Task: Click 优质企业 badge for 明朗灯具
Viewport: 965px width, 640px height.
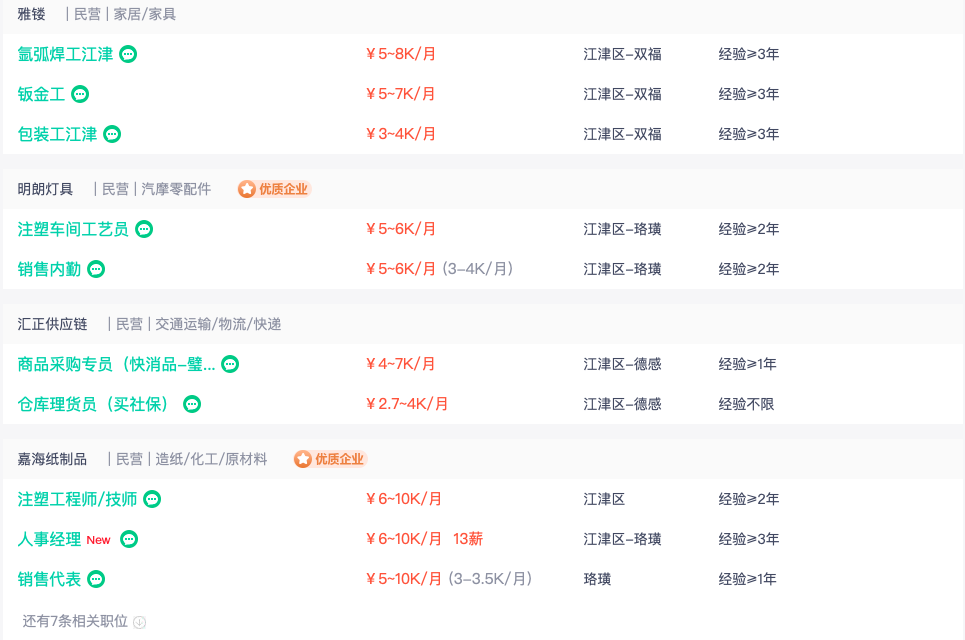Action: (275, 189)
